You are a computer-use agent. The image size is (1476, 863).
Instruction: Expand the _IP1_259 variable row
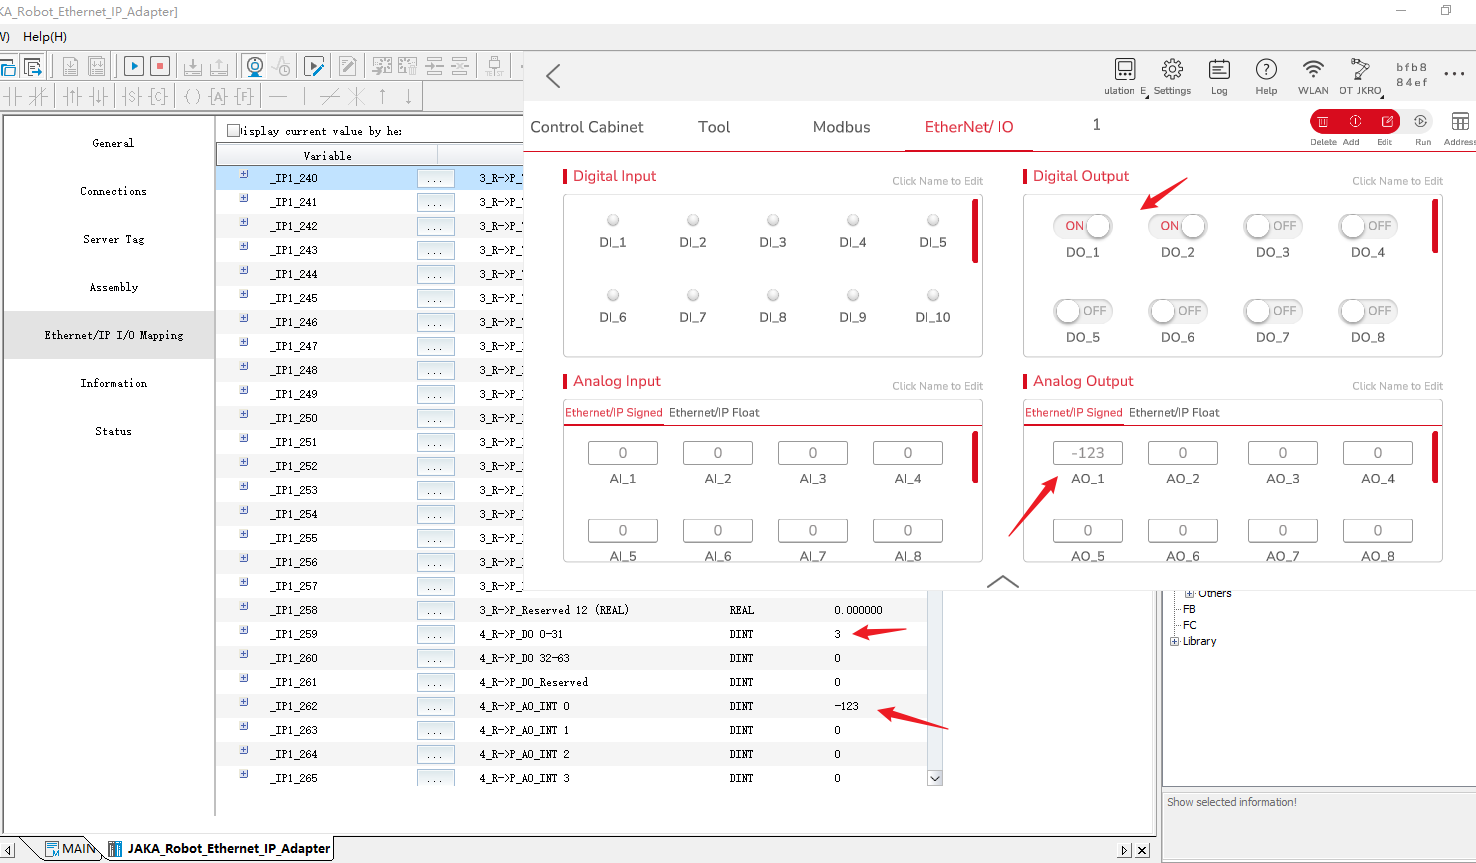tap(244, 631)
